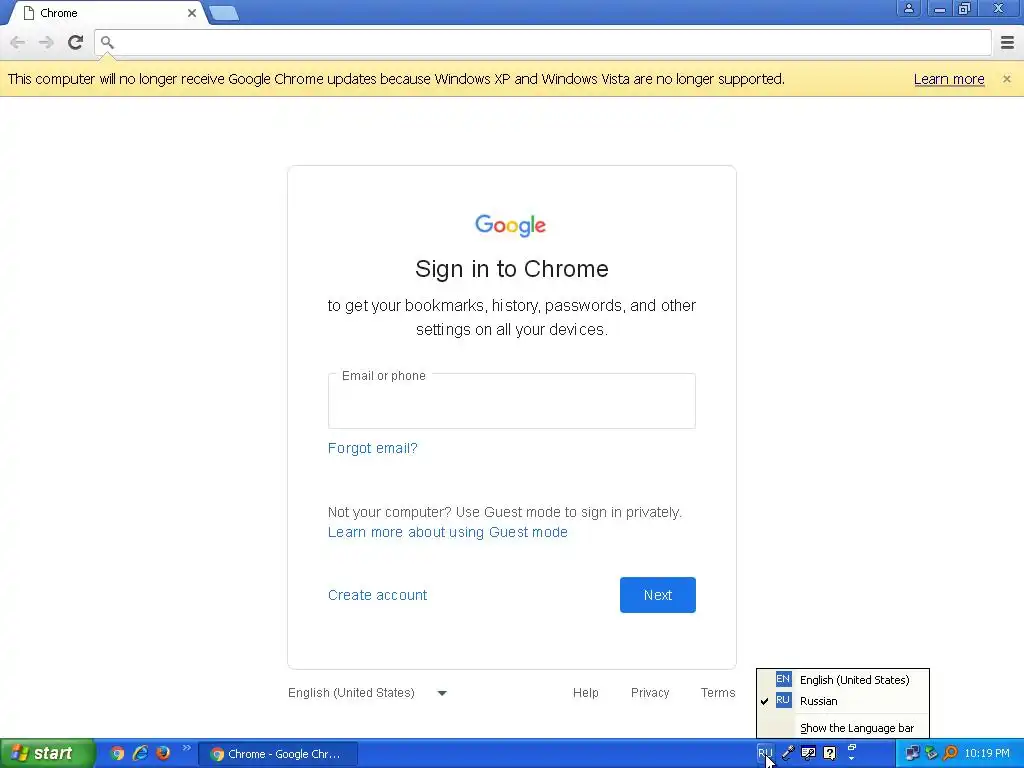
Task: Choose English (United States) input language
Action: pos(842,680)
